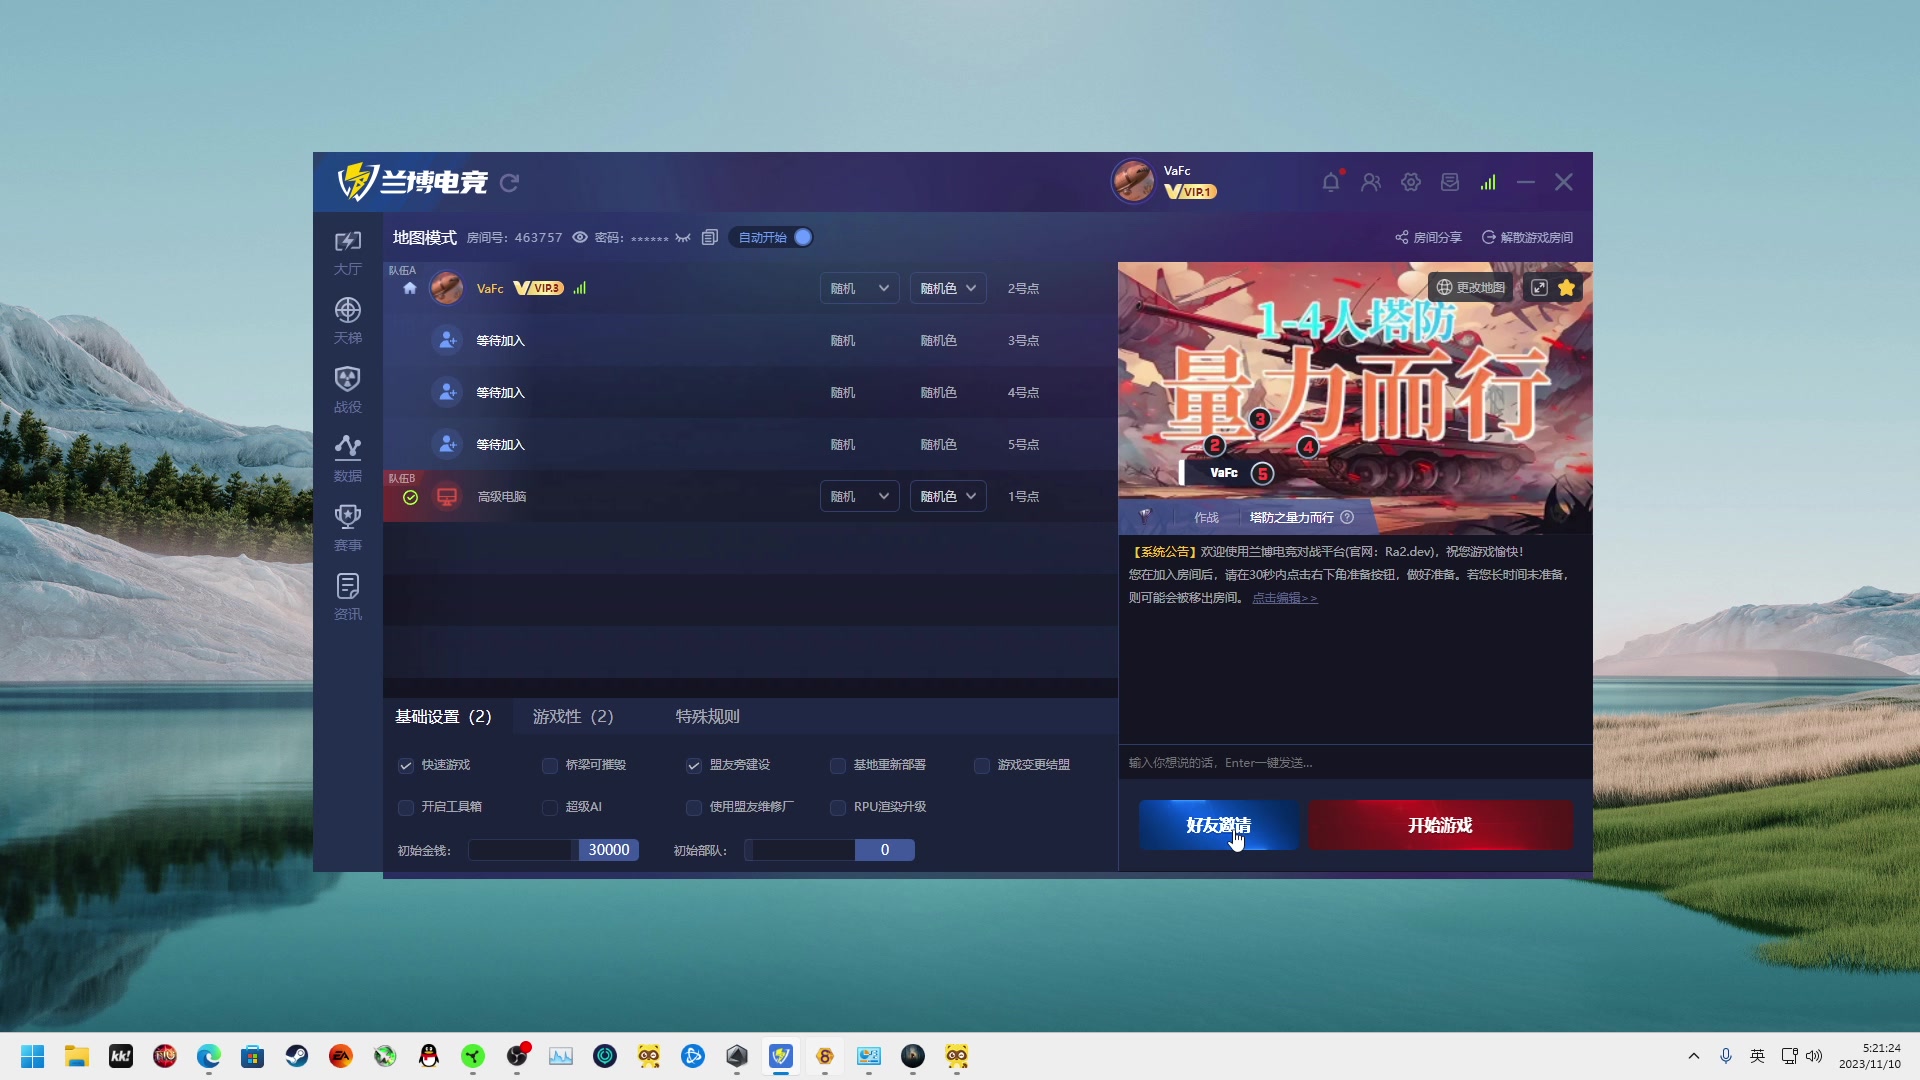
Task: Click the 好友邀请 invite friends button
Action: click(1218, 825)
